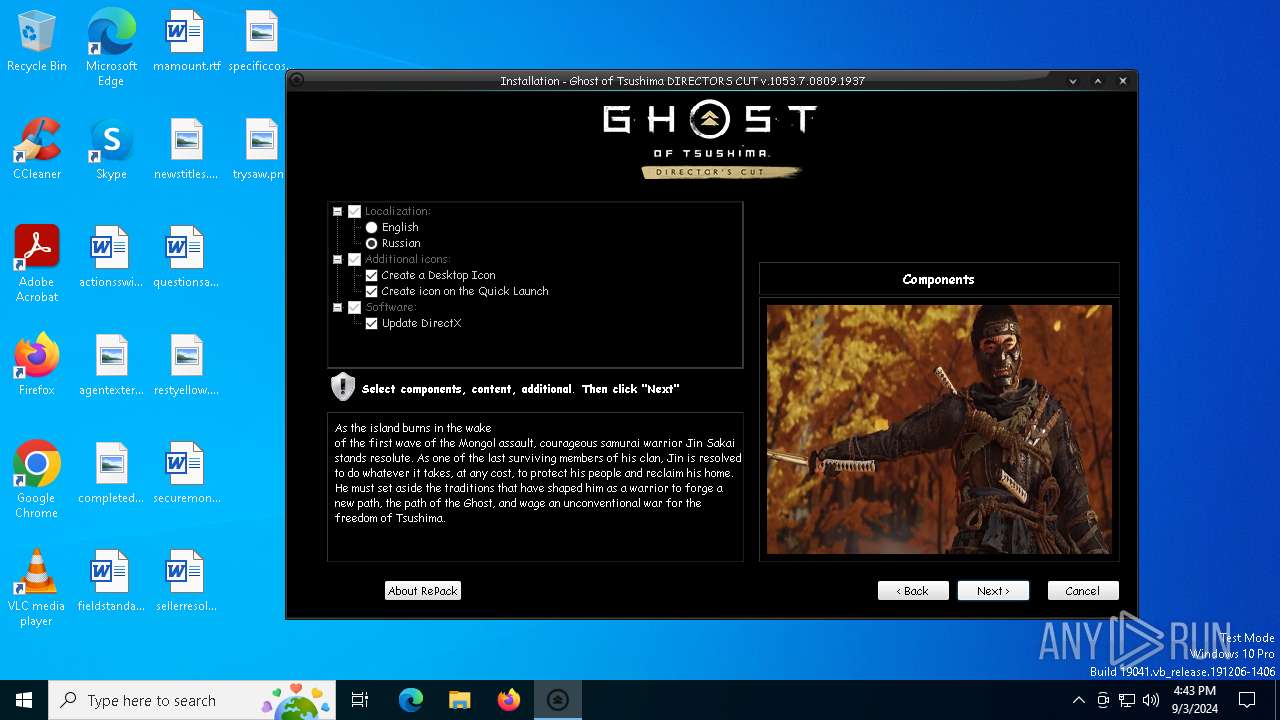Close the installer window

1123,81
